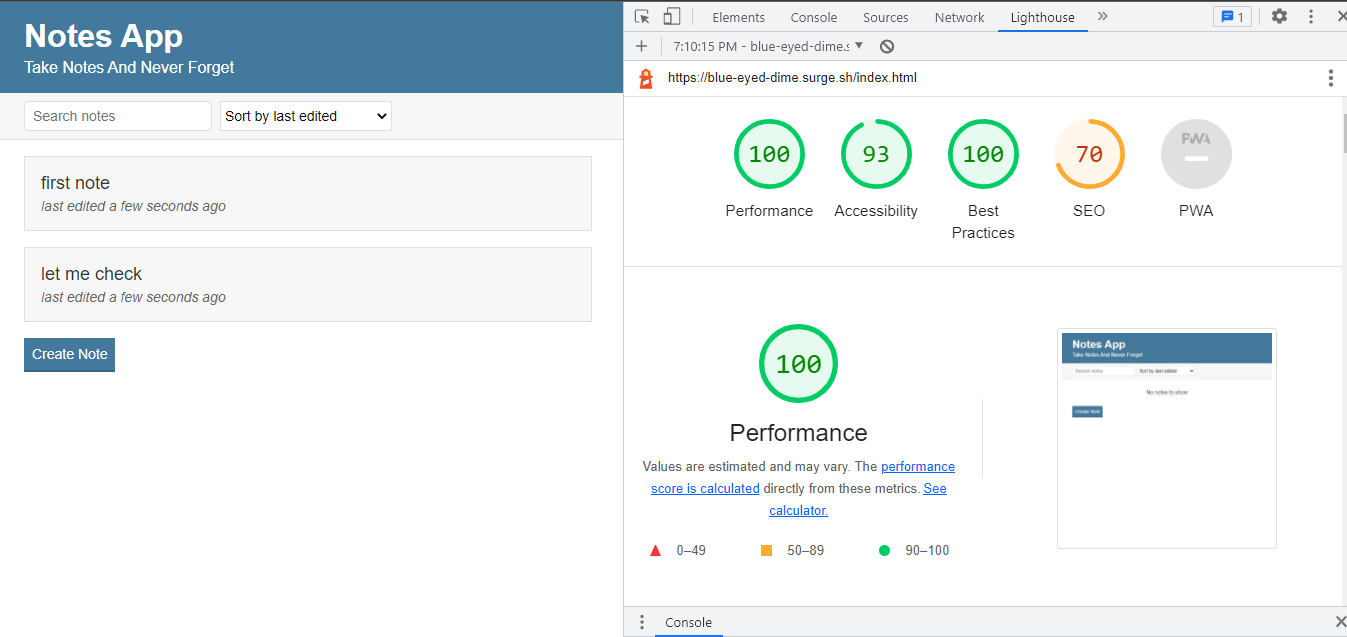Image resolution: width=1347 pixels, height=637 pixels.
Task: Click the large Performance 100 gauge
Action: 798,364
